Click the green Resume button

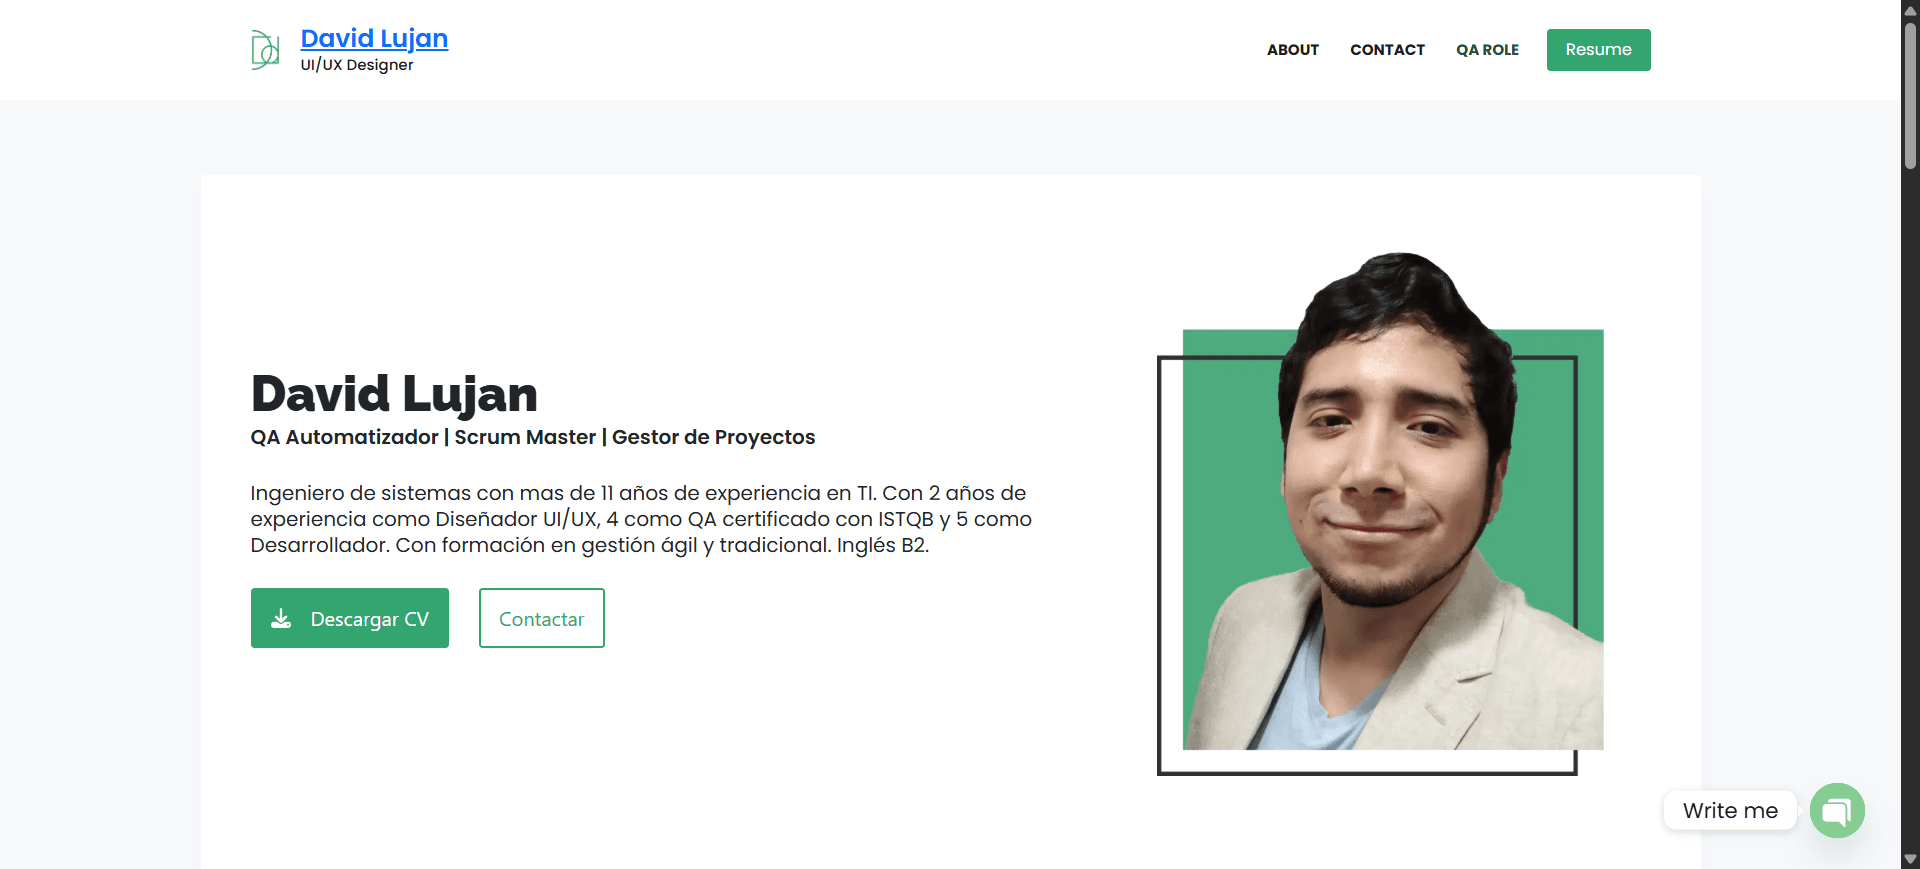1598,50
